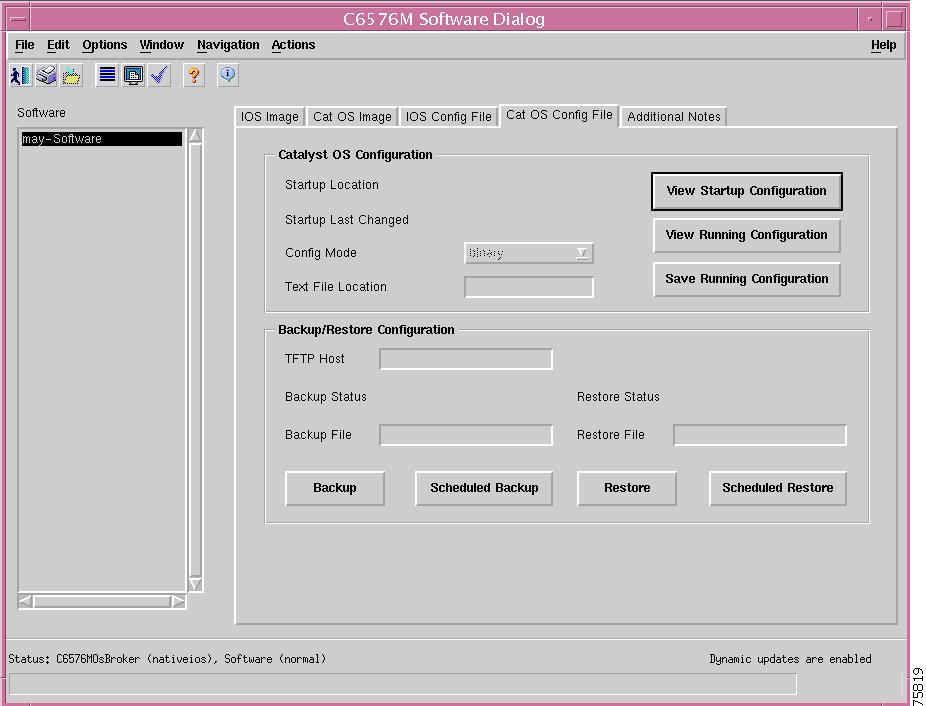Click the Software list scroll down arrow
This screenshot has width=926, height=706.
195,584
